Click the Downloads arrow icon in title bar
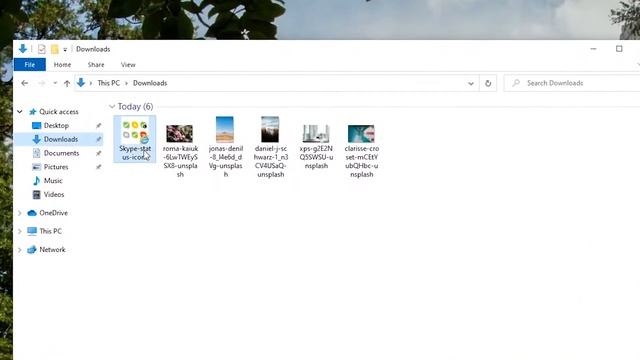This screenshot has width=640, height=360. point(23,49)
